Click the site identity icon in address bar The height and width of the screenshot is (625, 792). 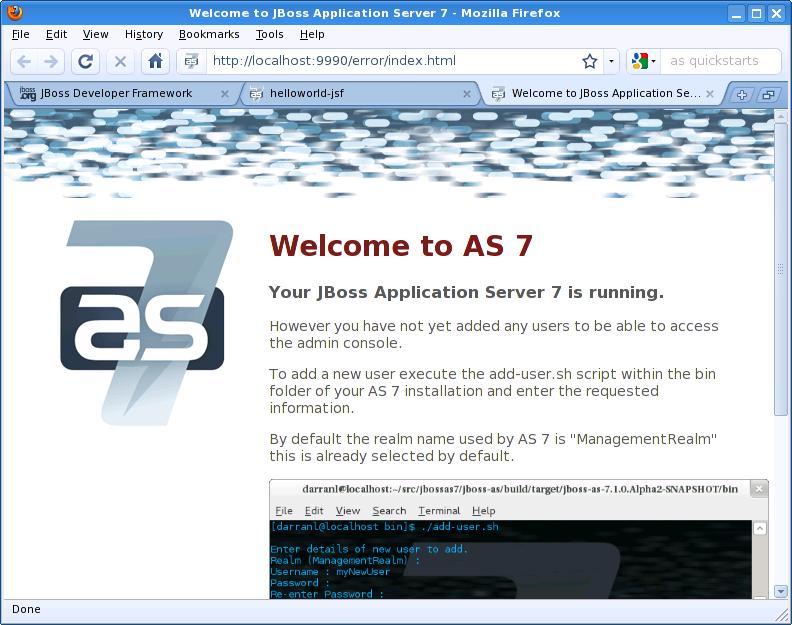pyautogui.click(x=191, y=62)
